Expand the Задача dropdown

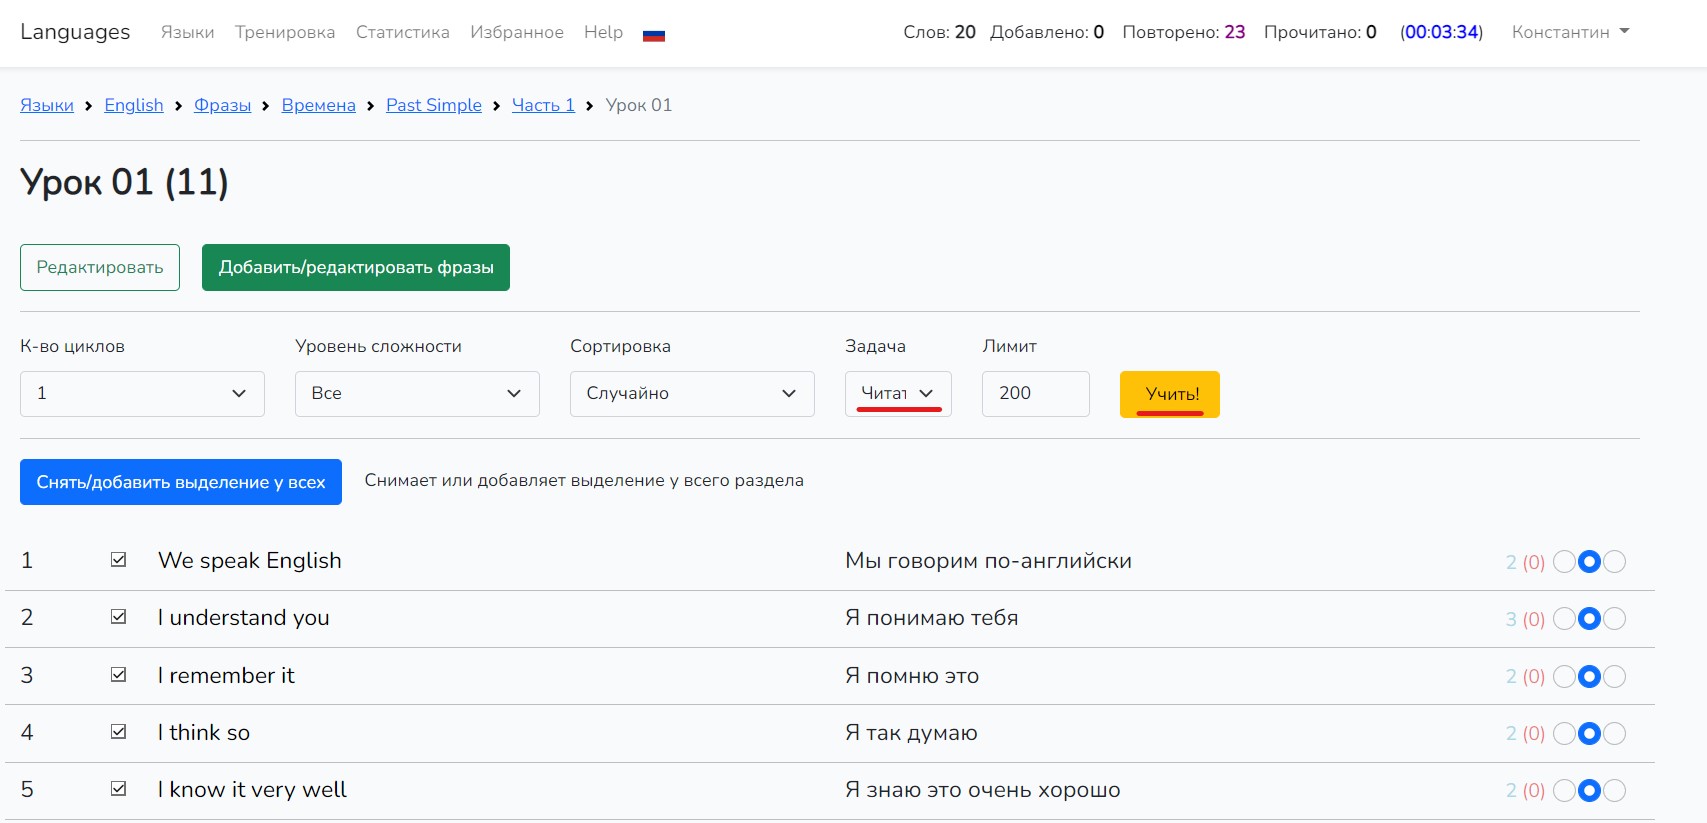[897, 394]
